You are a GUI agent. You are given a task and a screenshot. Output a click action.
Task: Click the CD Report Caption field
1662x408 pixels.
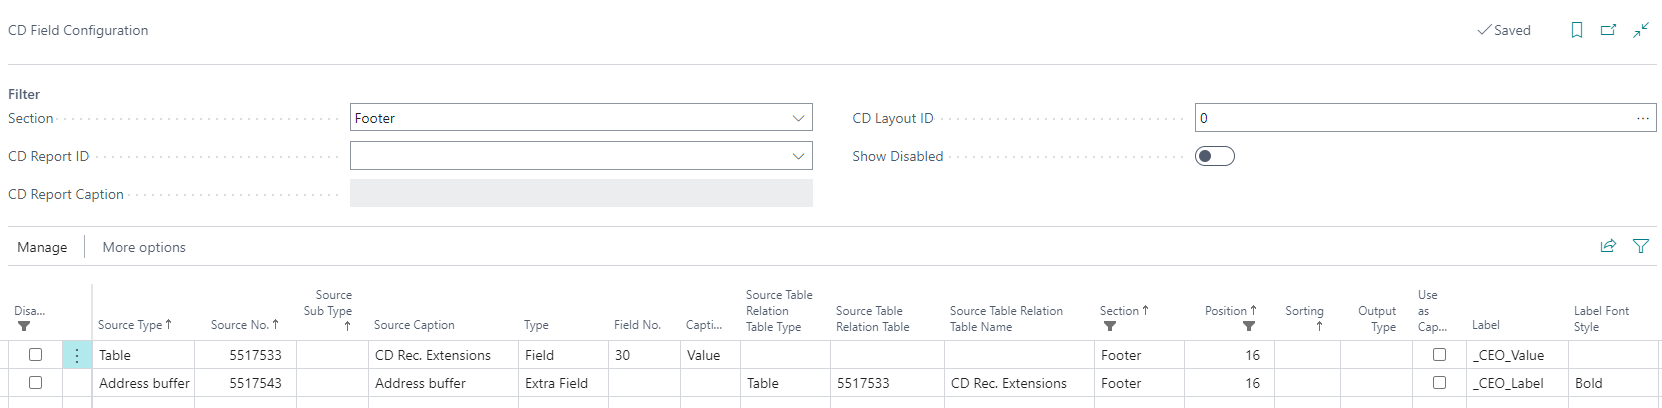[581, 194]
